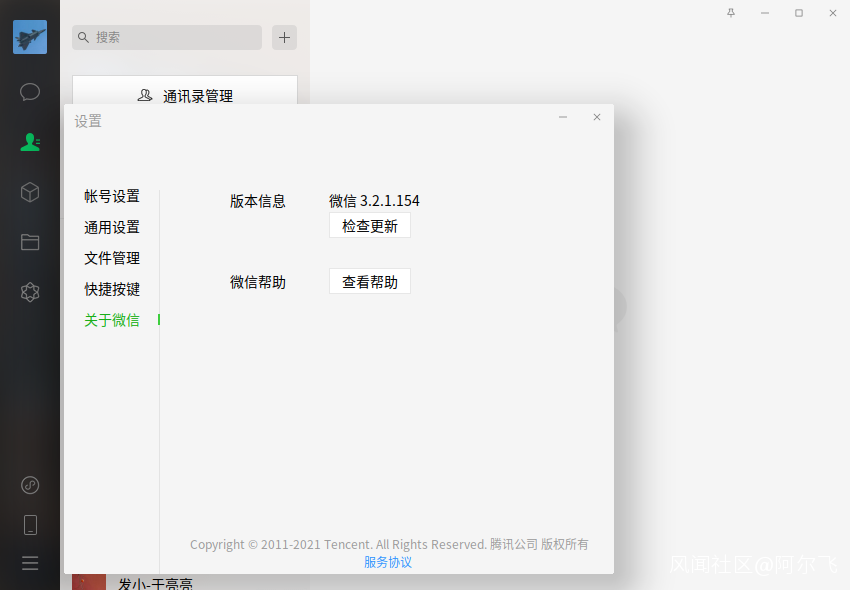The width and height of the screenshot is (850, 590).
Task: Open the Favorites cube icon
Action: (30, 192)
